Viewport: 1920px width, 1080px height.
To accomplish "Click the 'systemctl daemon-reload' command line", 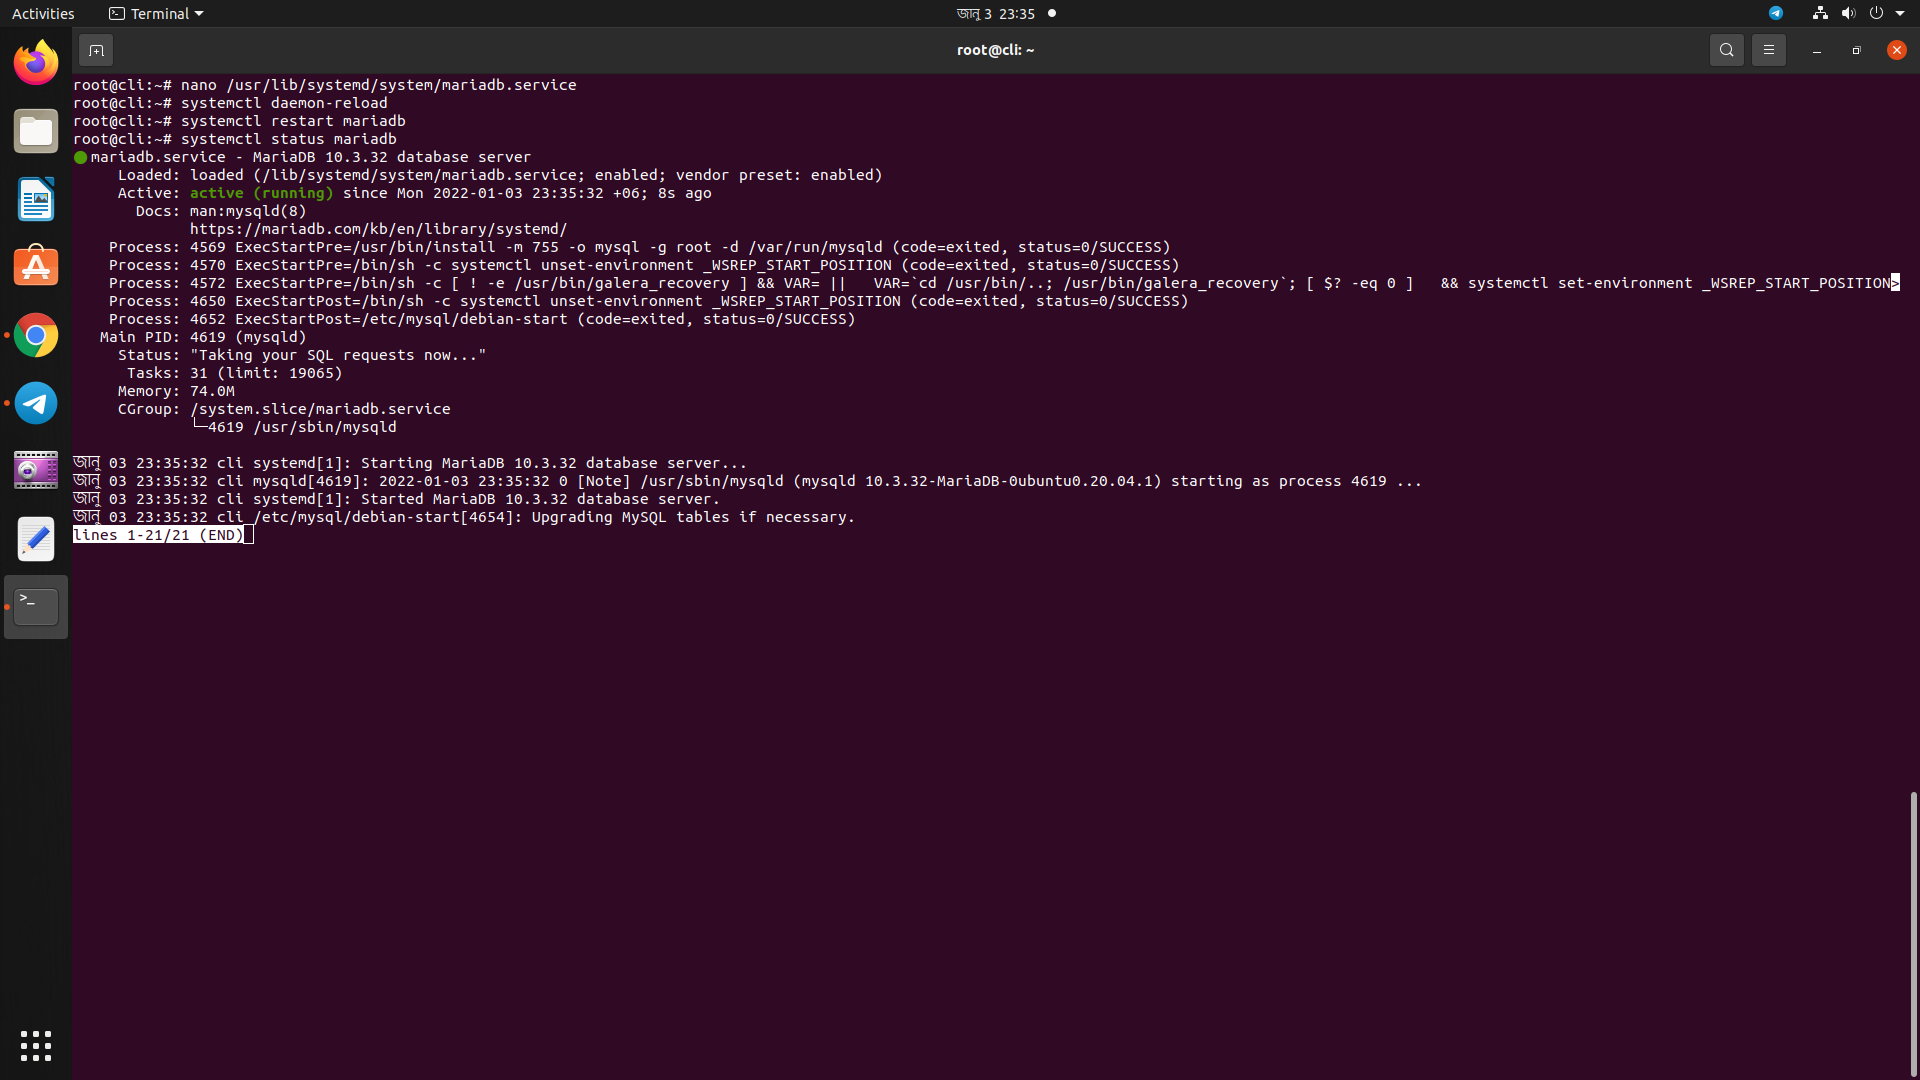I will pos(284,103).
